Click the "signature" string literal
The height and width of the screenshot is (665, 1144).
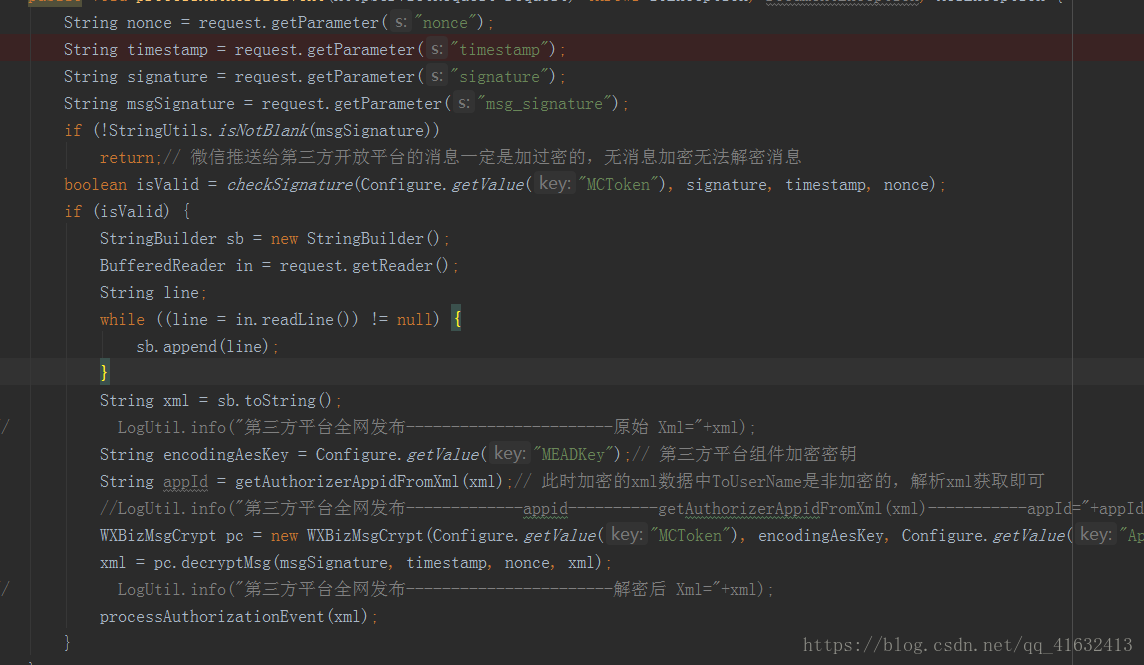[499, 77]
